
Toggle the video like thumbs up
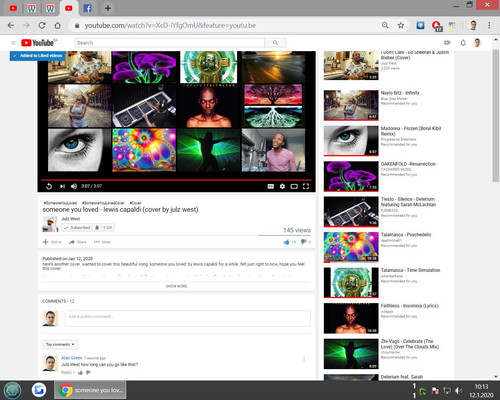pyautogui.click(x=286, y=242)
